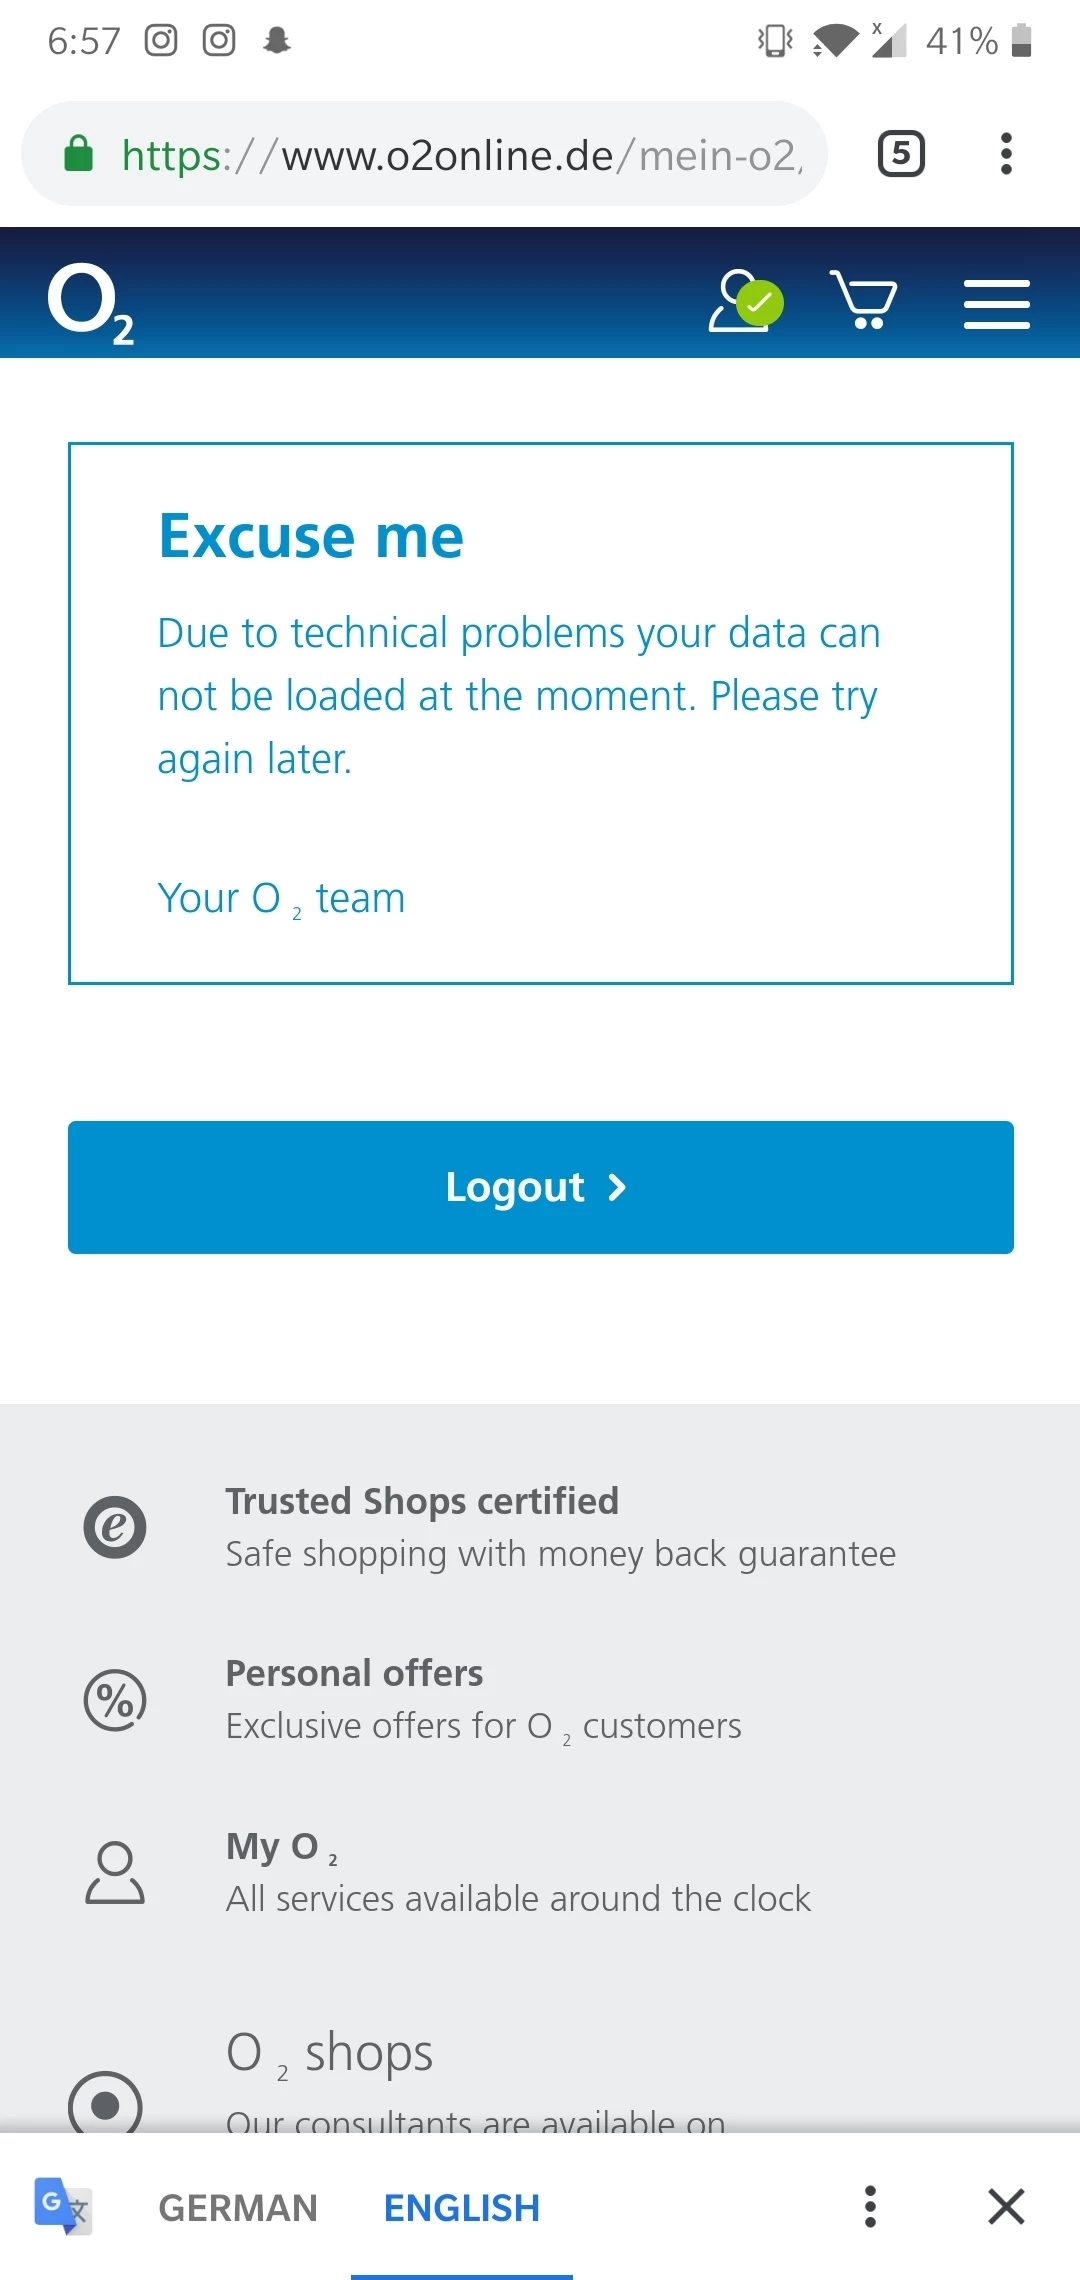Open the shopping cart
This screenshot has height=2280, width=1080.
pos(864,300)
